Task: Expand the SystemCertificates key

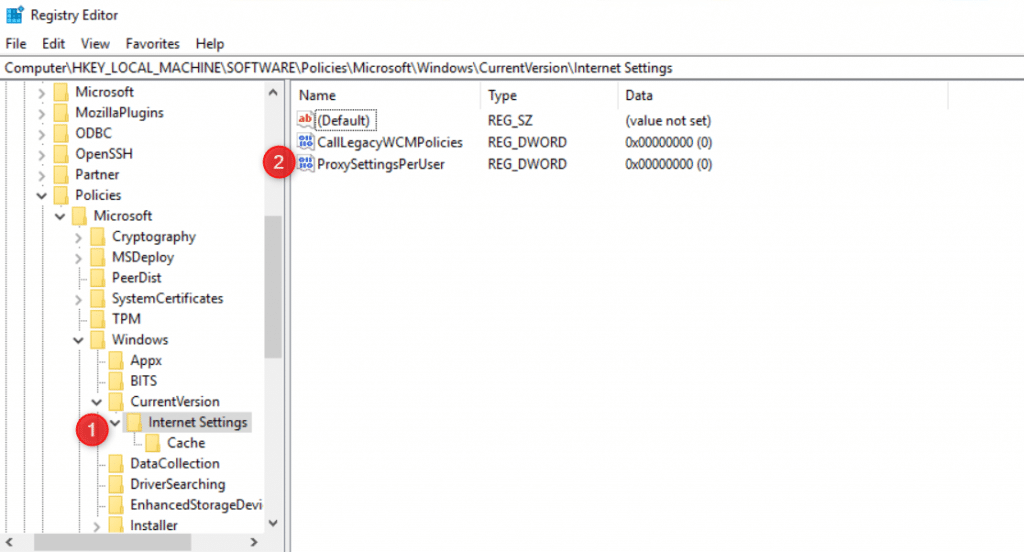Action: (78, 299)
